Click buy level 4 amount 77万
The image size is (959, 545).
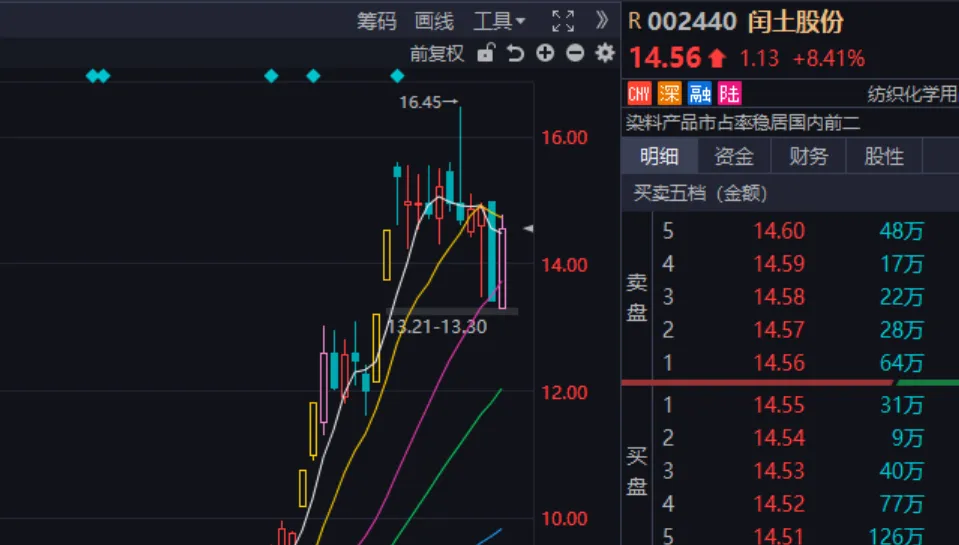tap(902, 504)
